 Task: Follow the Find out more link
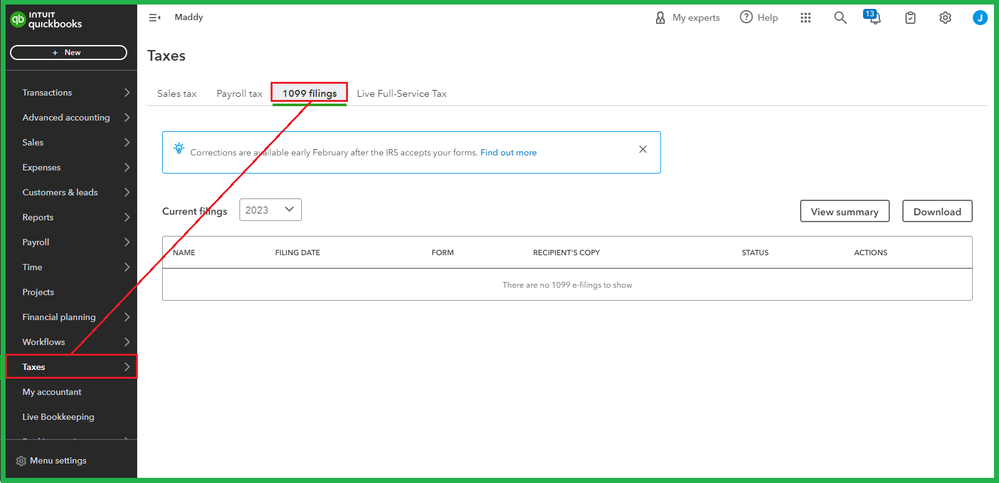[508, 153]
